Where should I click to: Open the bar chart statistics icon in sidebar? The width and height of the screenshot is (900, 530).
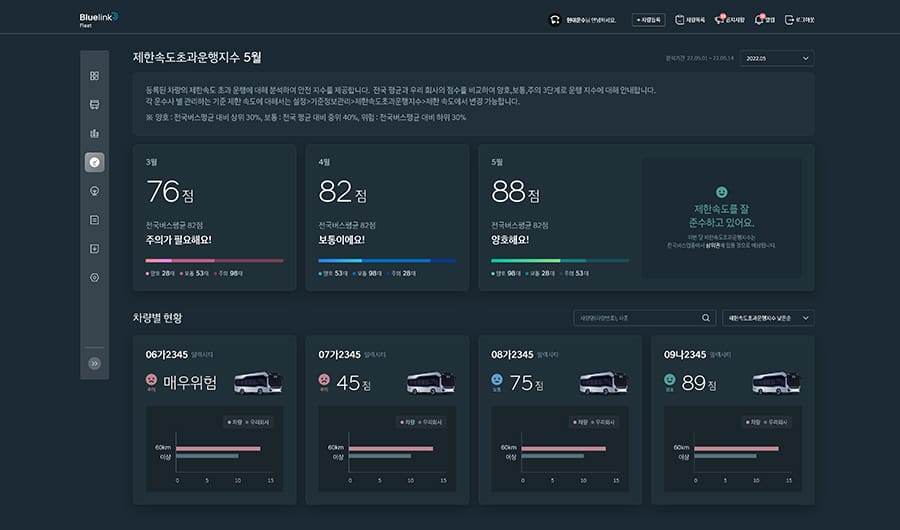94,133
